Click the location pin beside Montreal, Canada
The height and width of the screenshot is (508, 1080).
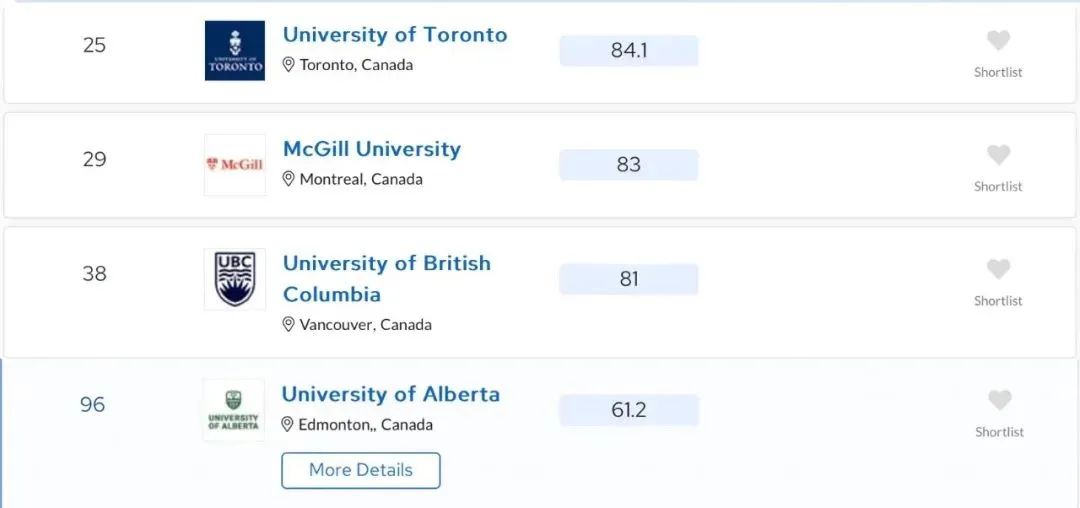tap(289, 179)
